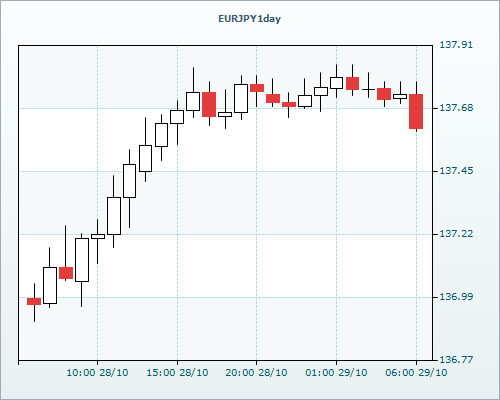This screenshot has width=500, height=400.
Task: Click the doji candle right of 01:00 gridline
Action: [368, 89]
